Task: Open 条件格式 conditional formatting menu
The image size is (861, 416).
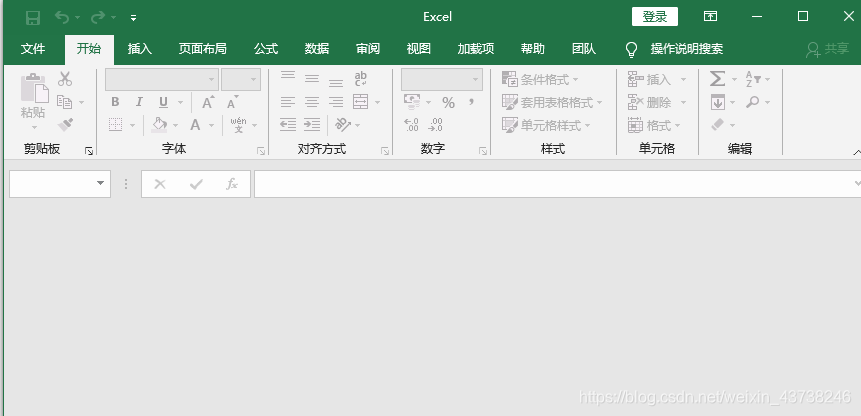Action: tap(540, 80)
